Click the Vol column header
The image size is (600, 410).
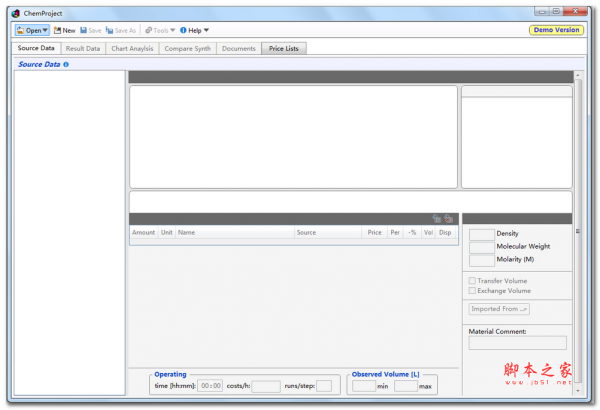428,232
